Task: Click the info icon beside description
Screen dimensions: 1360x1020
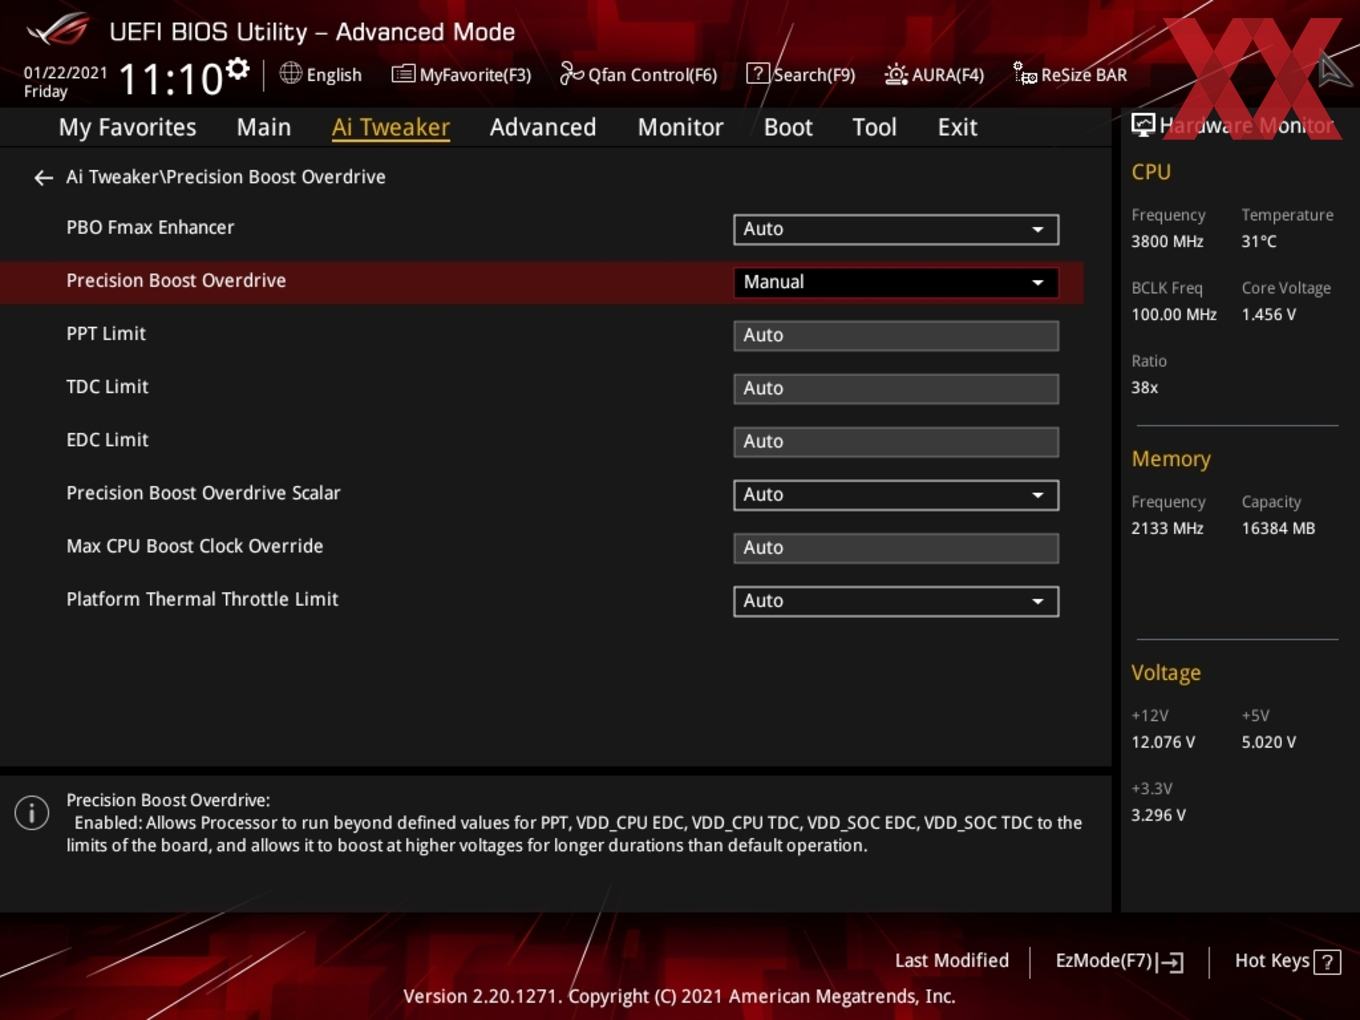Action: tap(32, 813)
